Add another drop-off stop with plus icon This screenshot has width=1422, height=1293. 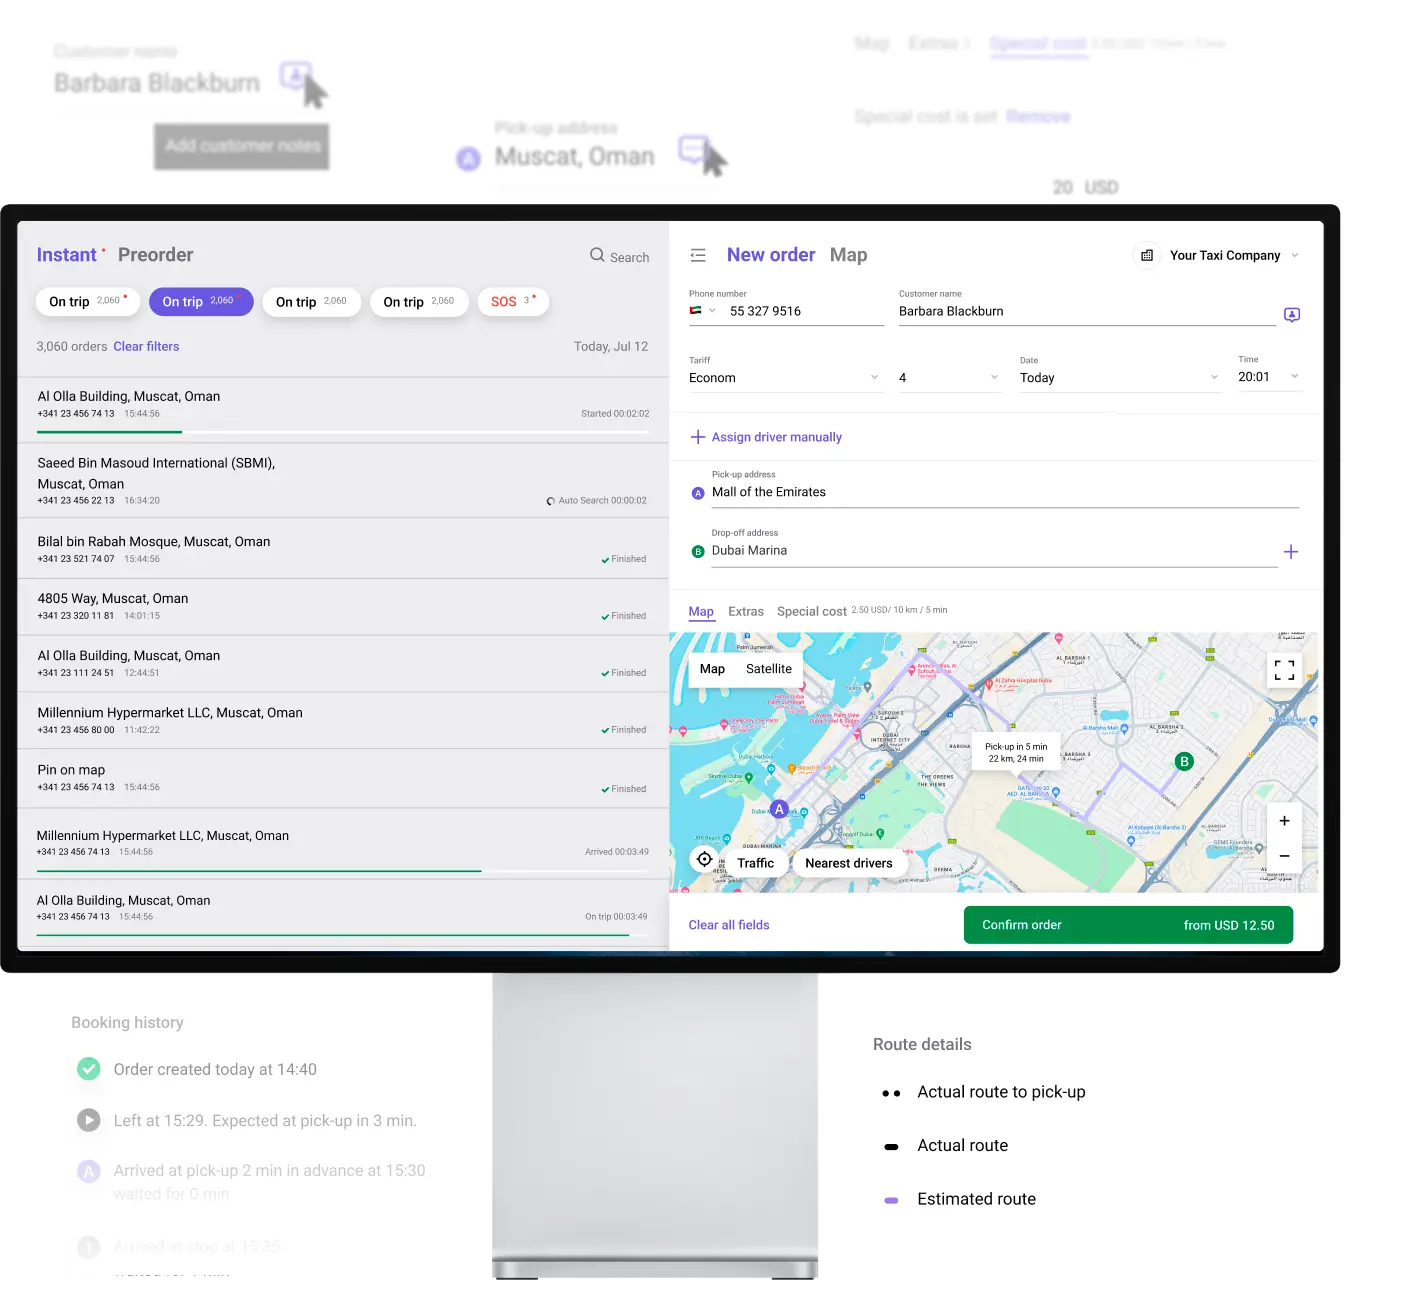[x=1291, y=552]
